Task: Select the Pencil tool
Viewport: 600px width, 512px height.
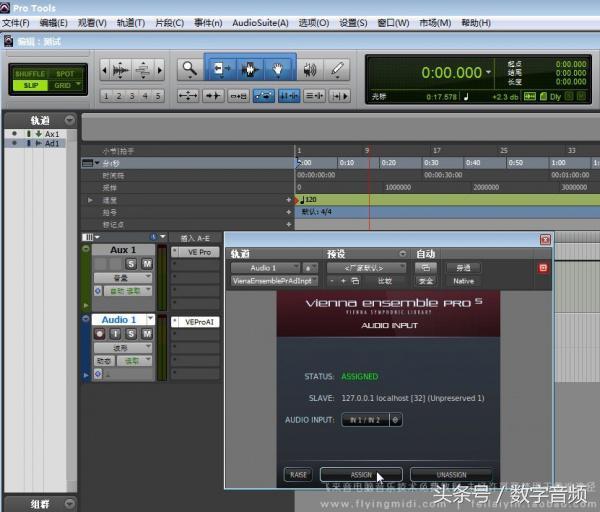Action: pyautogui.click(x=337, y=69)
